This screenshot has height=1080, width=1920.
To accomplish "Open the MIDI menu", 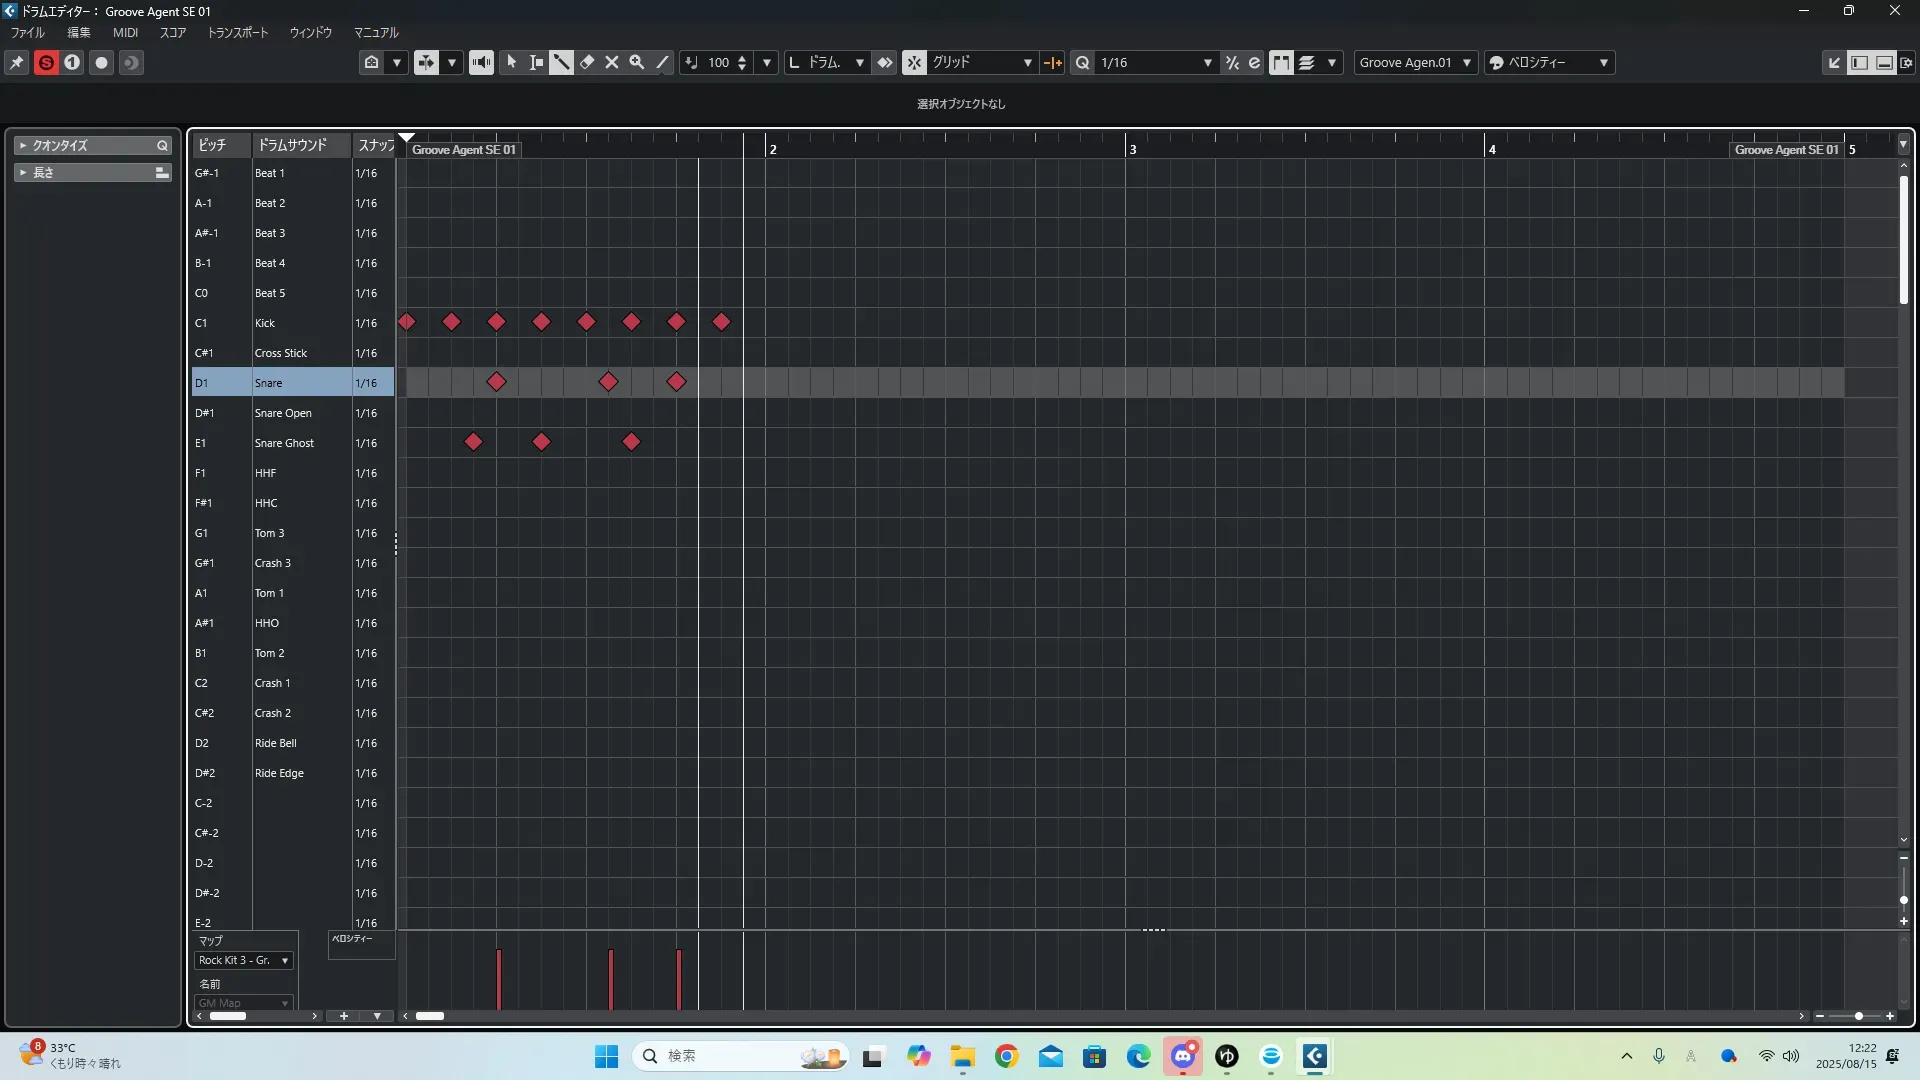I will click(x=125, y=33).
